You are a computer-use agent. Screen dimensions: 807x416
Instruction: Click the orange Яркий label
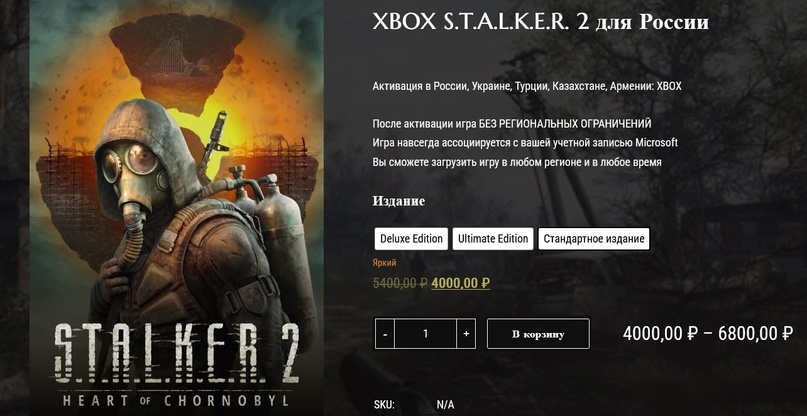(384, 263)
